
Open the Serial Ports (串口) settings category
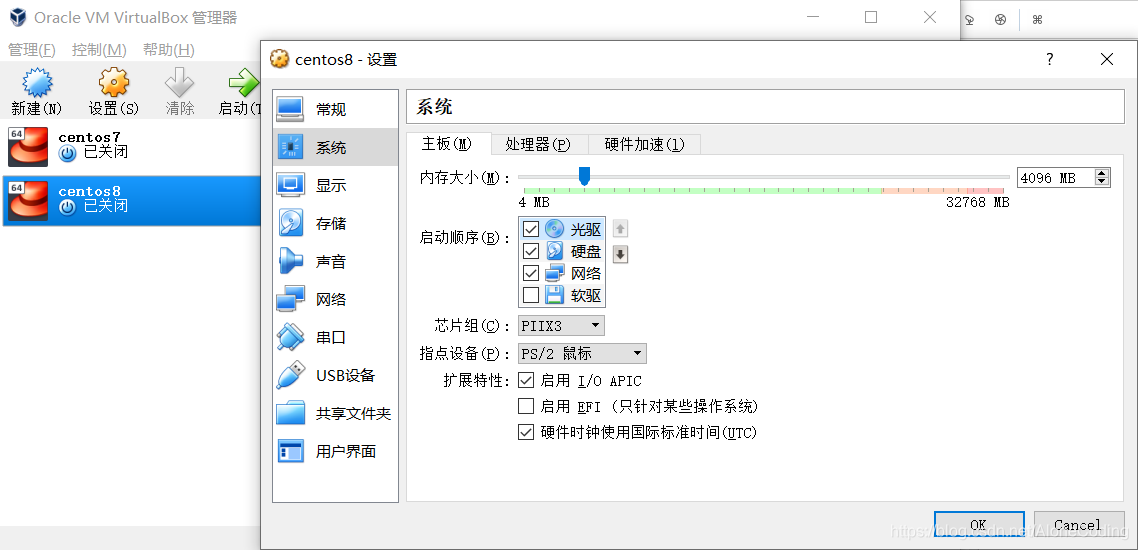(335, 337)
